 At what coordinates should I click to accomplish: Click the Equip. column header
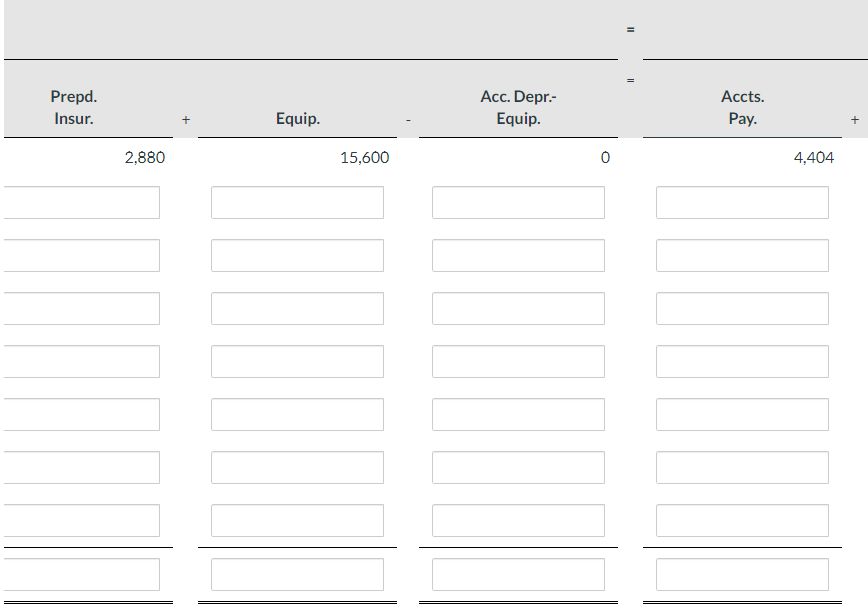tap(298, 118)
